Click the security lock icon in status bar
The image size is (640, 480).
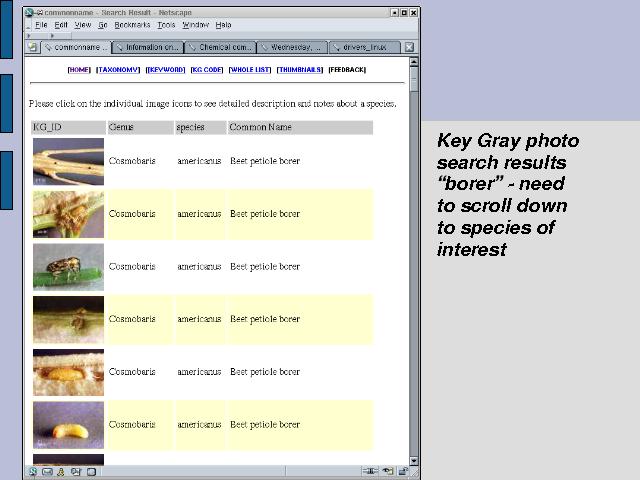click(403, 471)
